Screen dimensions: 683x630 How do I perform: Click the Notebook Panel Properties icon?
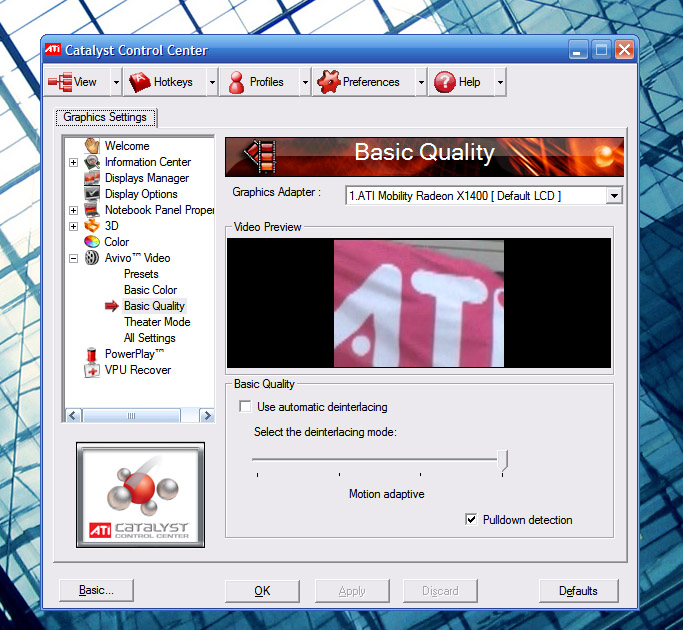click(x=92, y=210)
